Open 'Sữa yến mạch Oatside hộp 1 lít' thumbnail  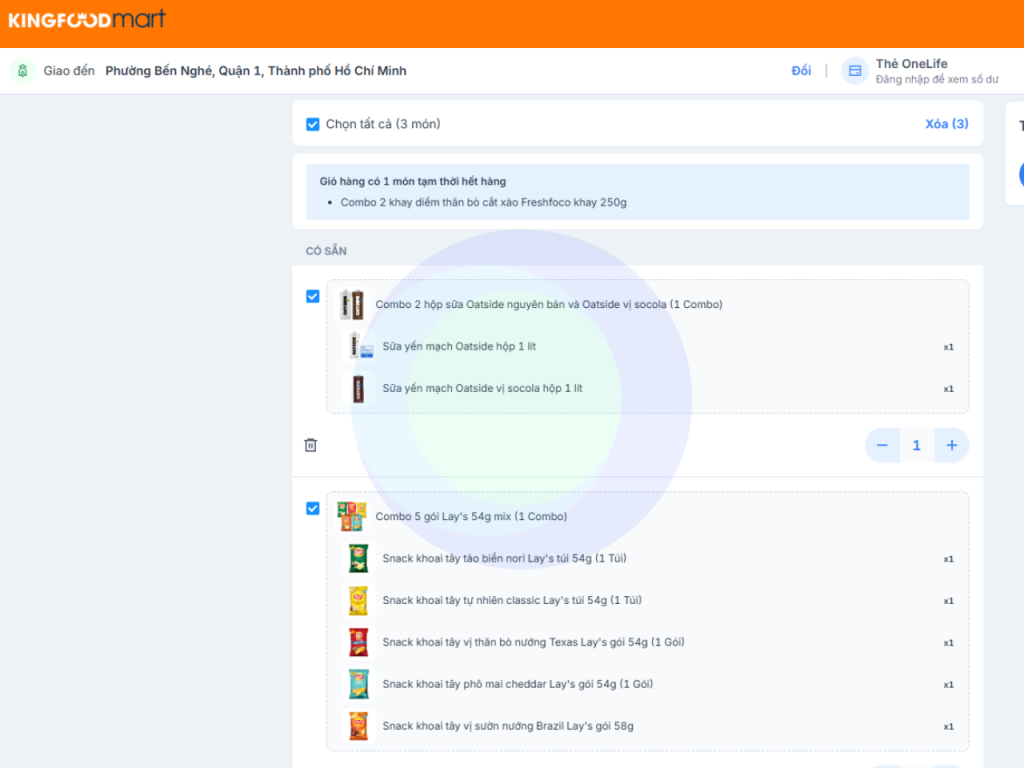[x=359, y=346]
